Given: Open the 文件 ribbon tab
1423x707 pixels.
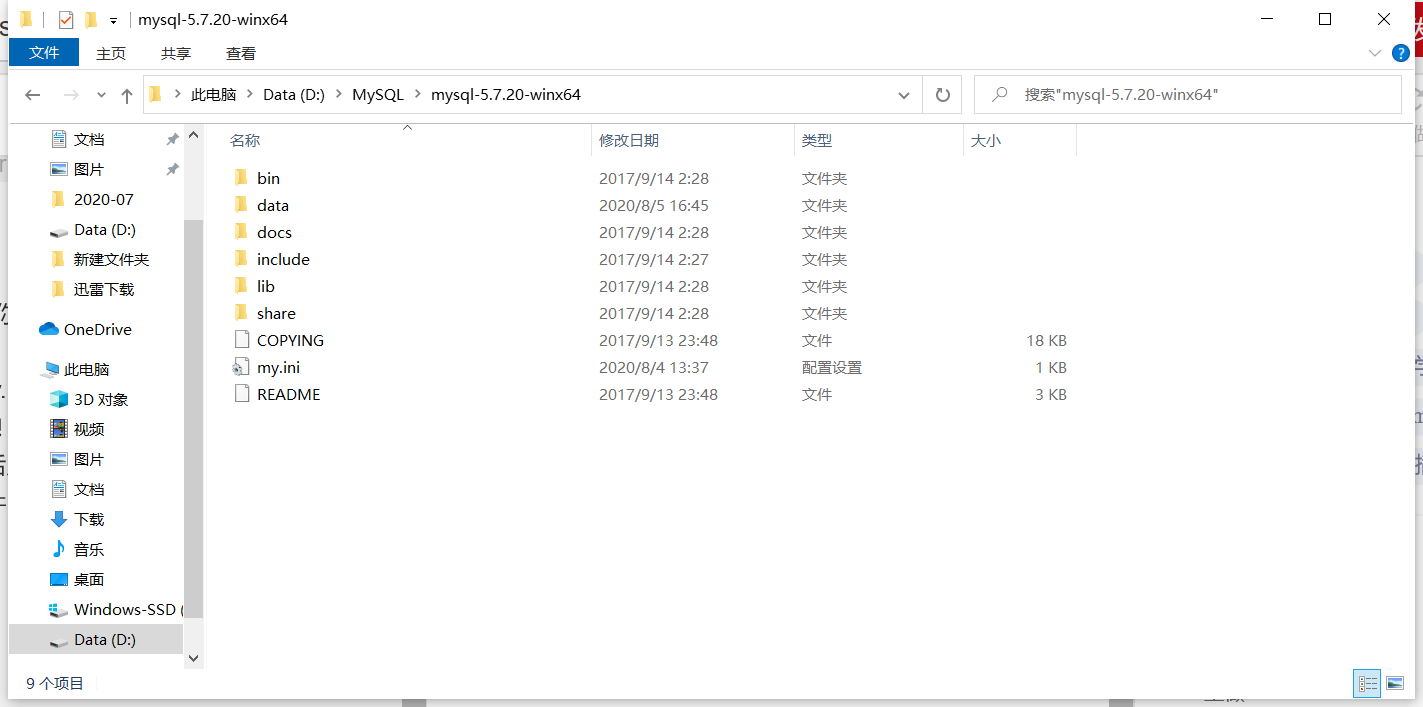Looking at the screenshot, I should click(x=44, y=53).
